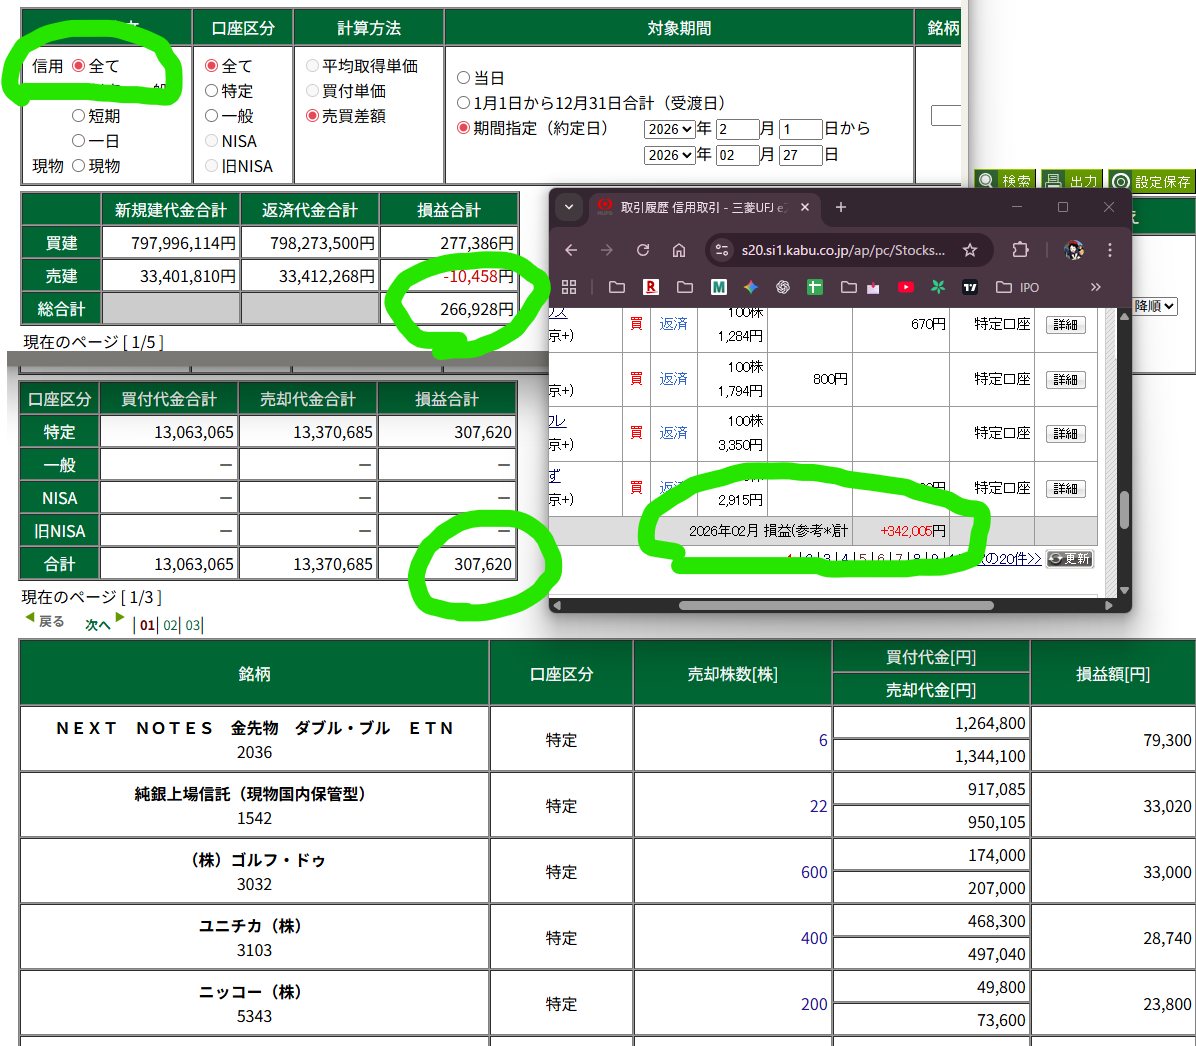Open the Extensions puzzle icon
Screen dimensions: 1196x1046
click(1020, 250)
